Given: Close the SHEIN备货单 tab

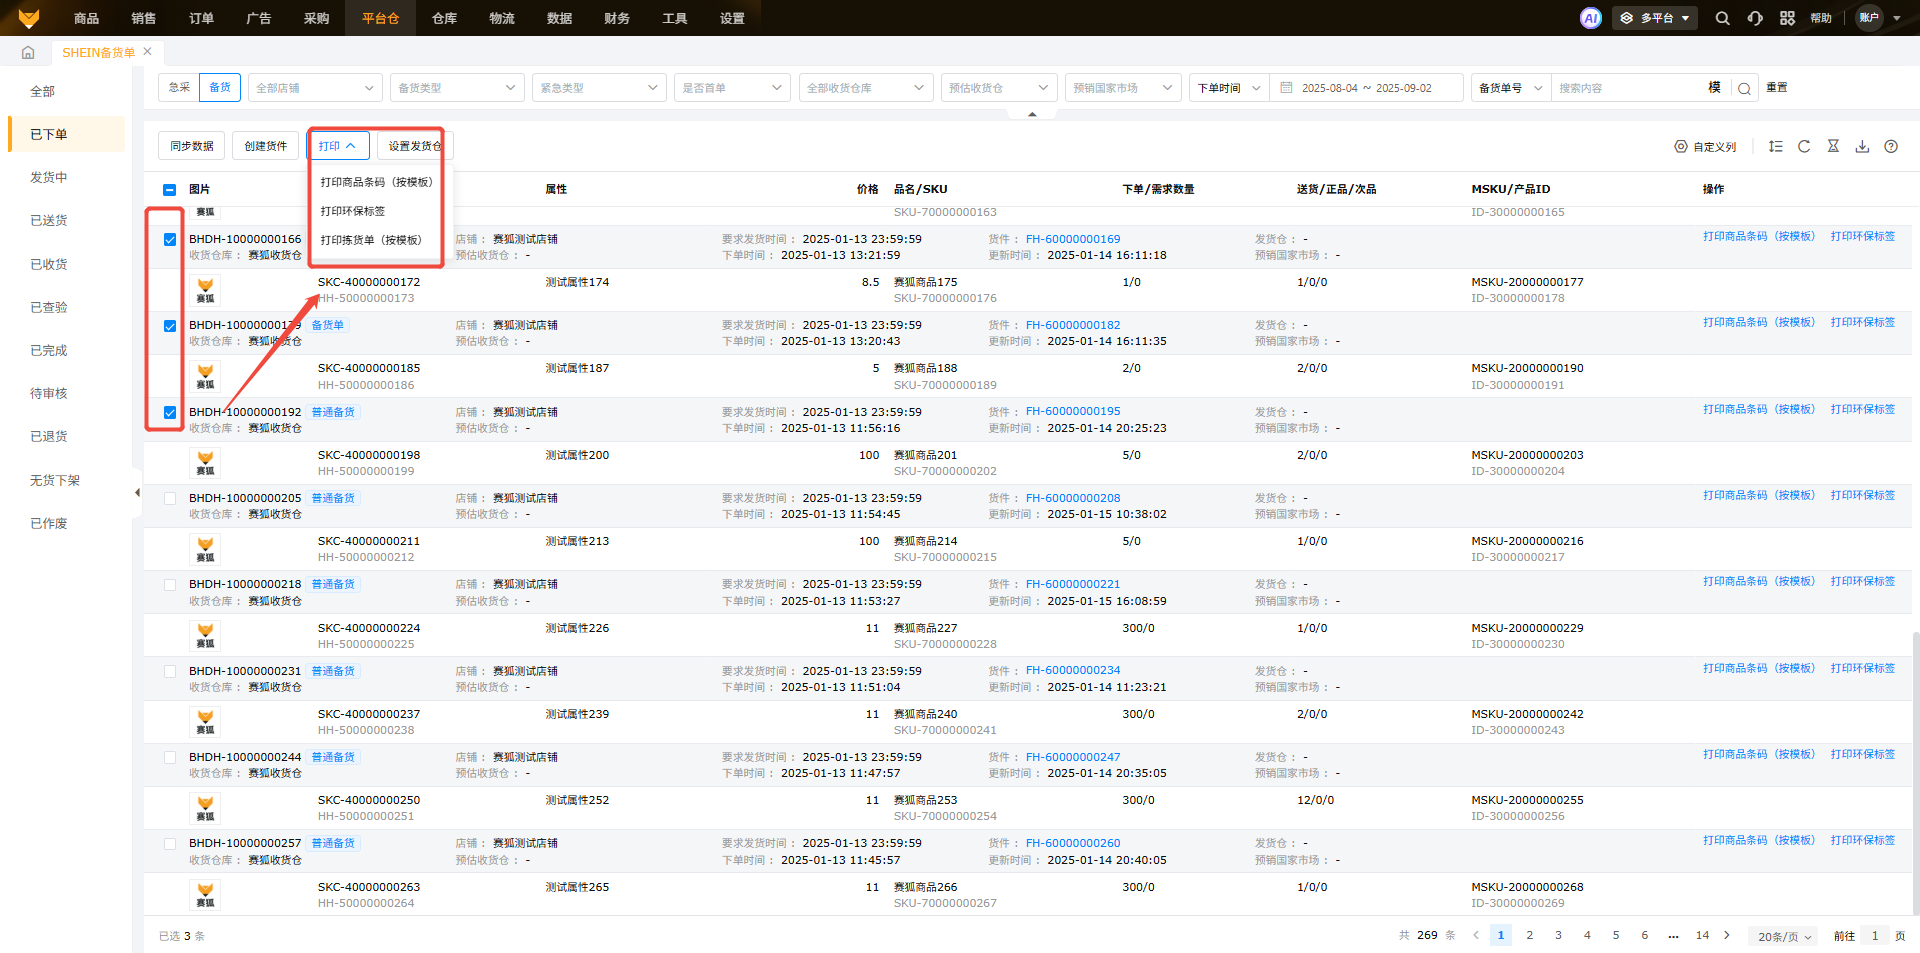Looking at the screenshot, I should (148, 51).
